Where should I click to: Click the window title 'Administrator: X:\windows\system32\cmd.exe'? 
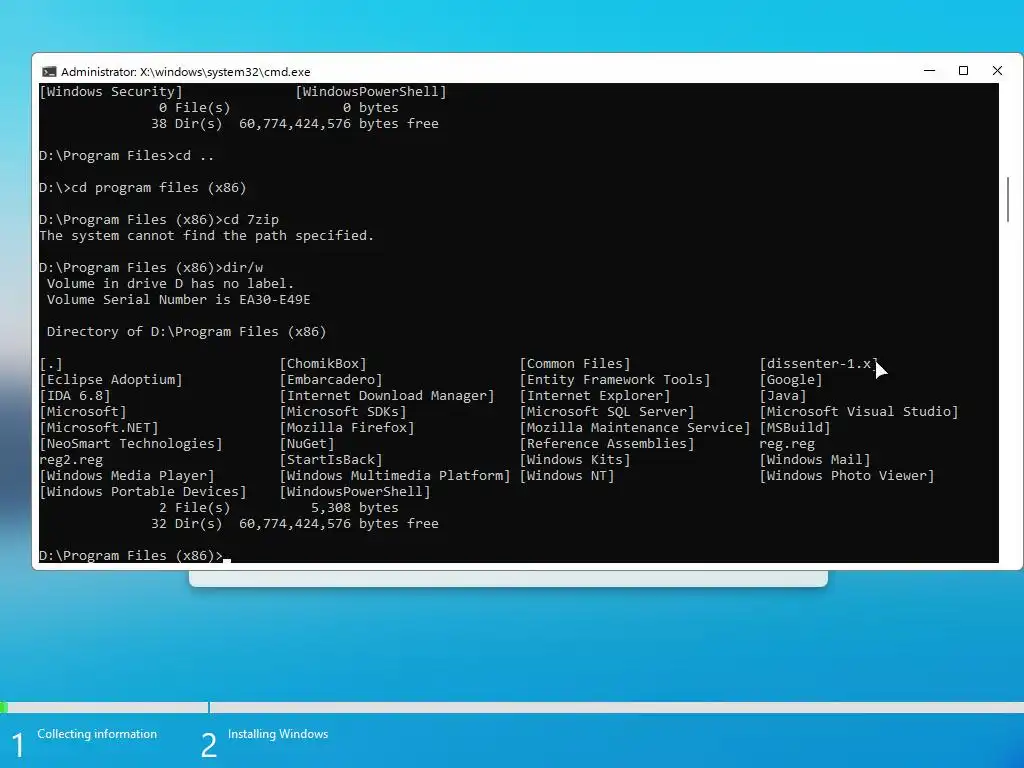click(x=185, y=72)
